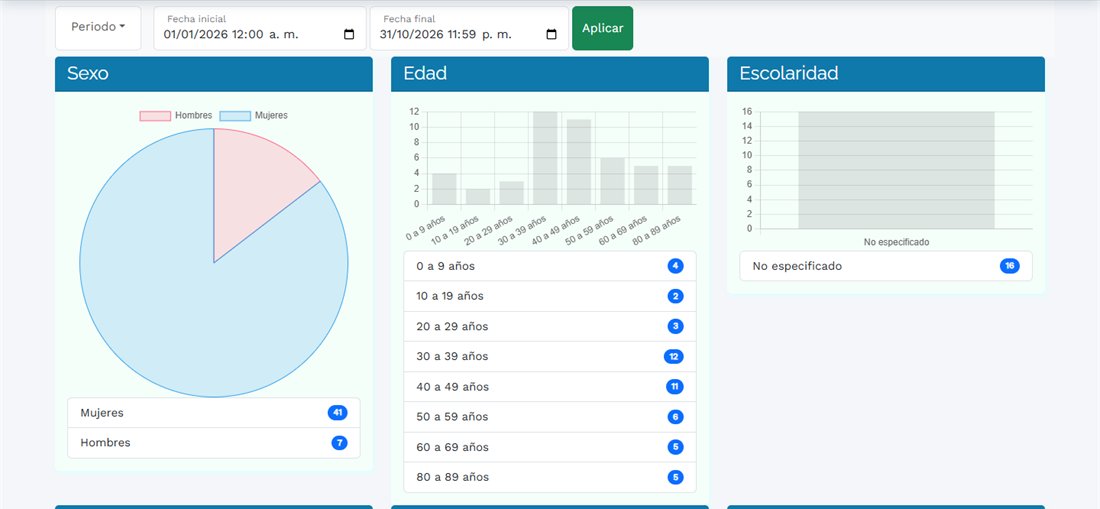Click the 7 badge beside Hombres
This screenshot has width=1100, height=509.
(340, 443)
